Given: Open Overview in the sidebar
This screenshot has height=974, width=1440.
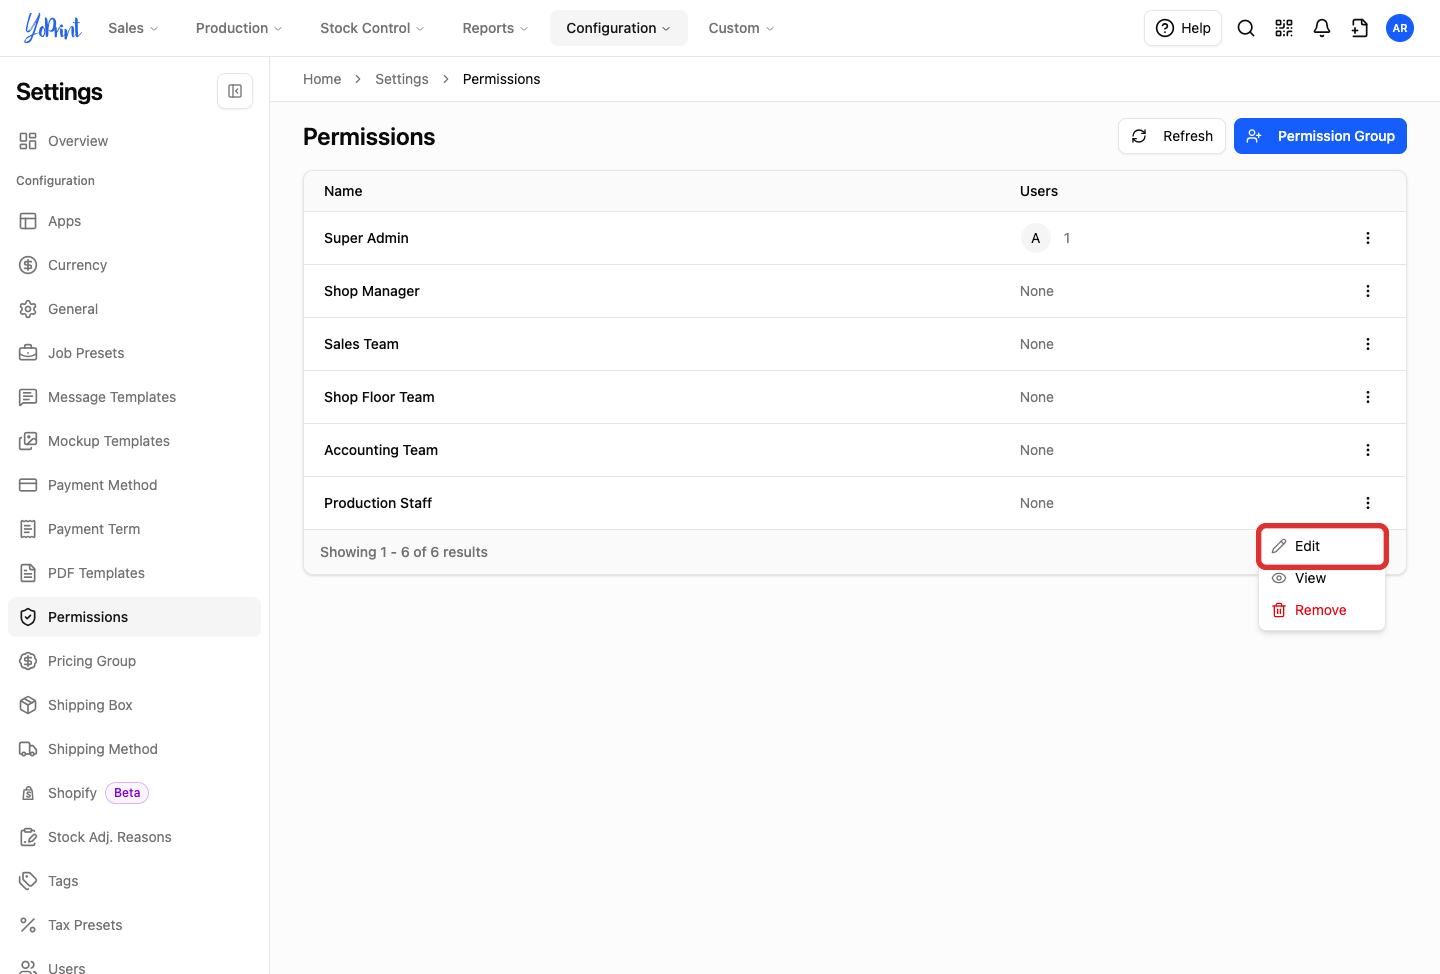Looking at the screenshot, I should pos(134,141).
